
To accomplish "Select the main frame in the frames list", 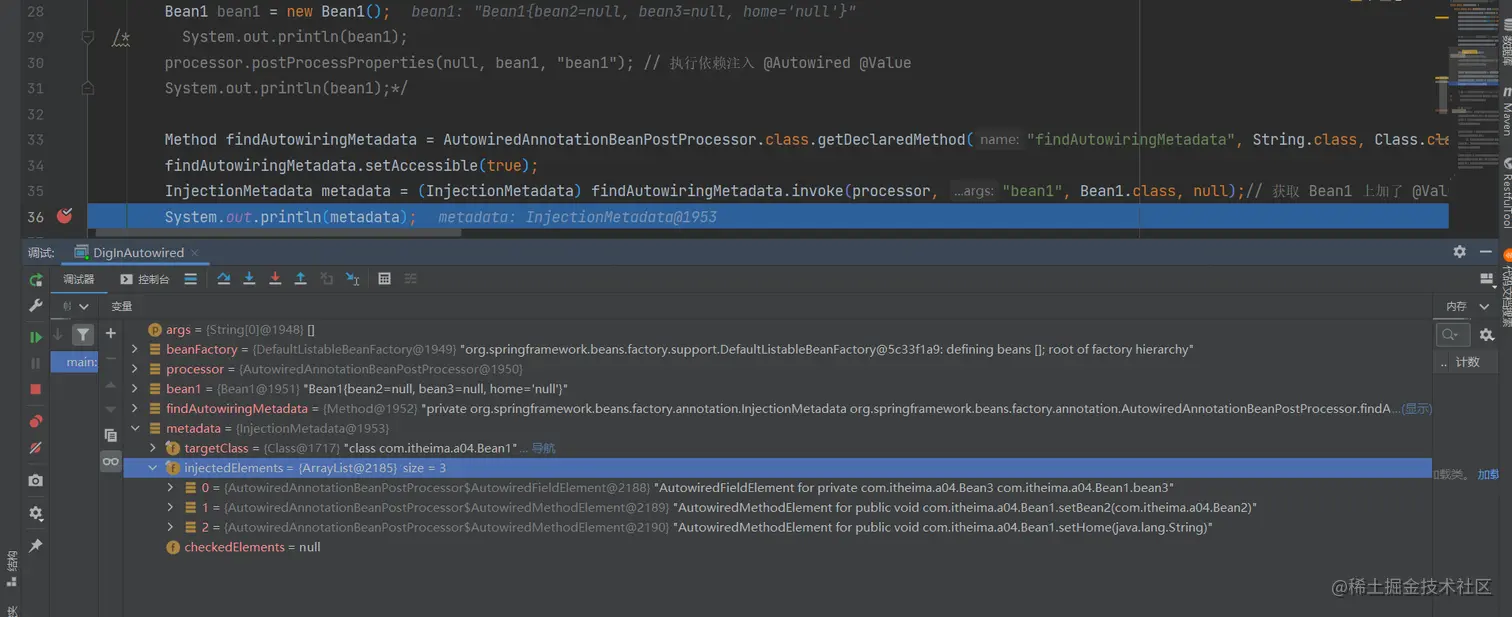I will 75,362.
